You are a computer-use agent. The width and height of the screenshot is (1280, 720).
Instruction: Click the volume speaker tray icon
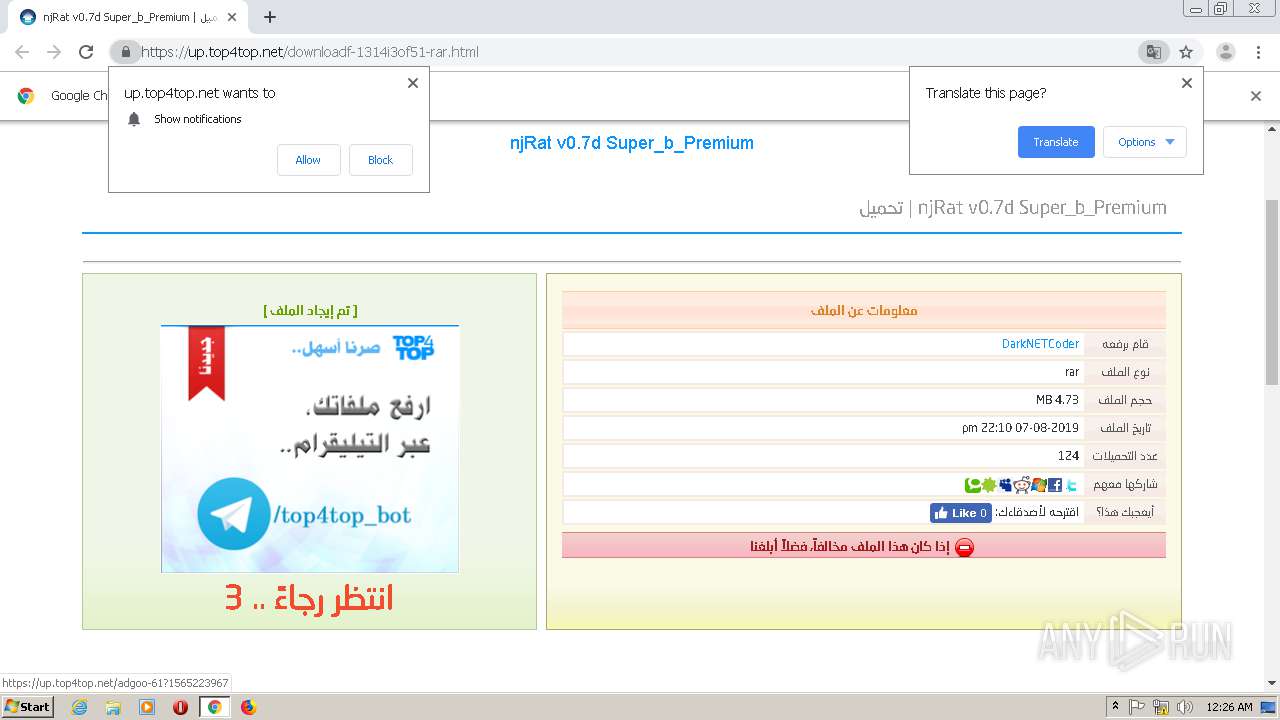[1184, 707]
